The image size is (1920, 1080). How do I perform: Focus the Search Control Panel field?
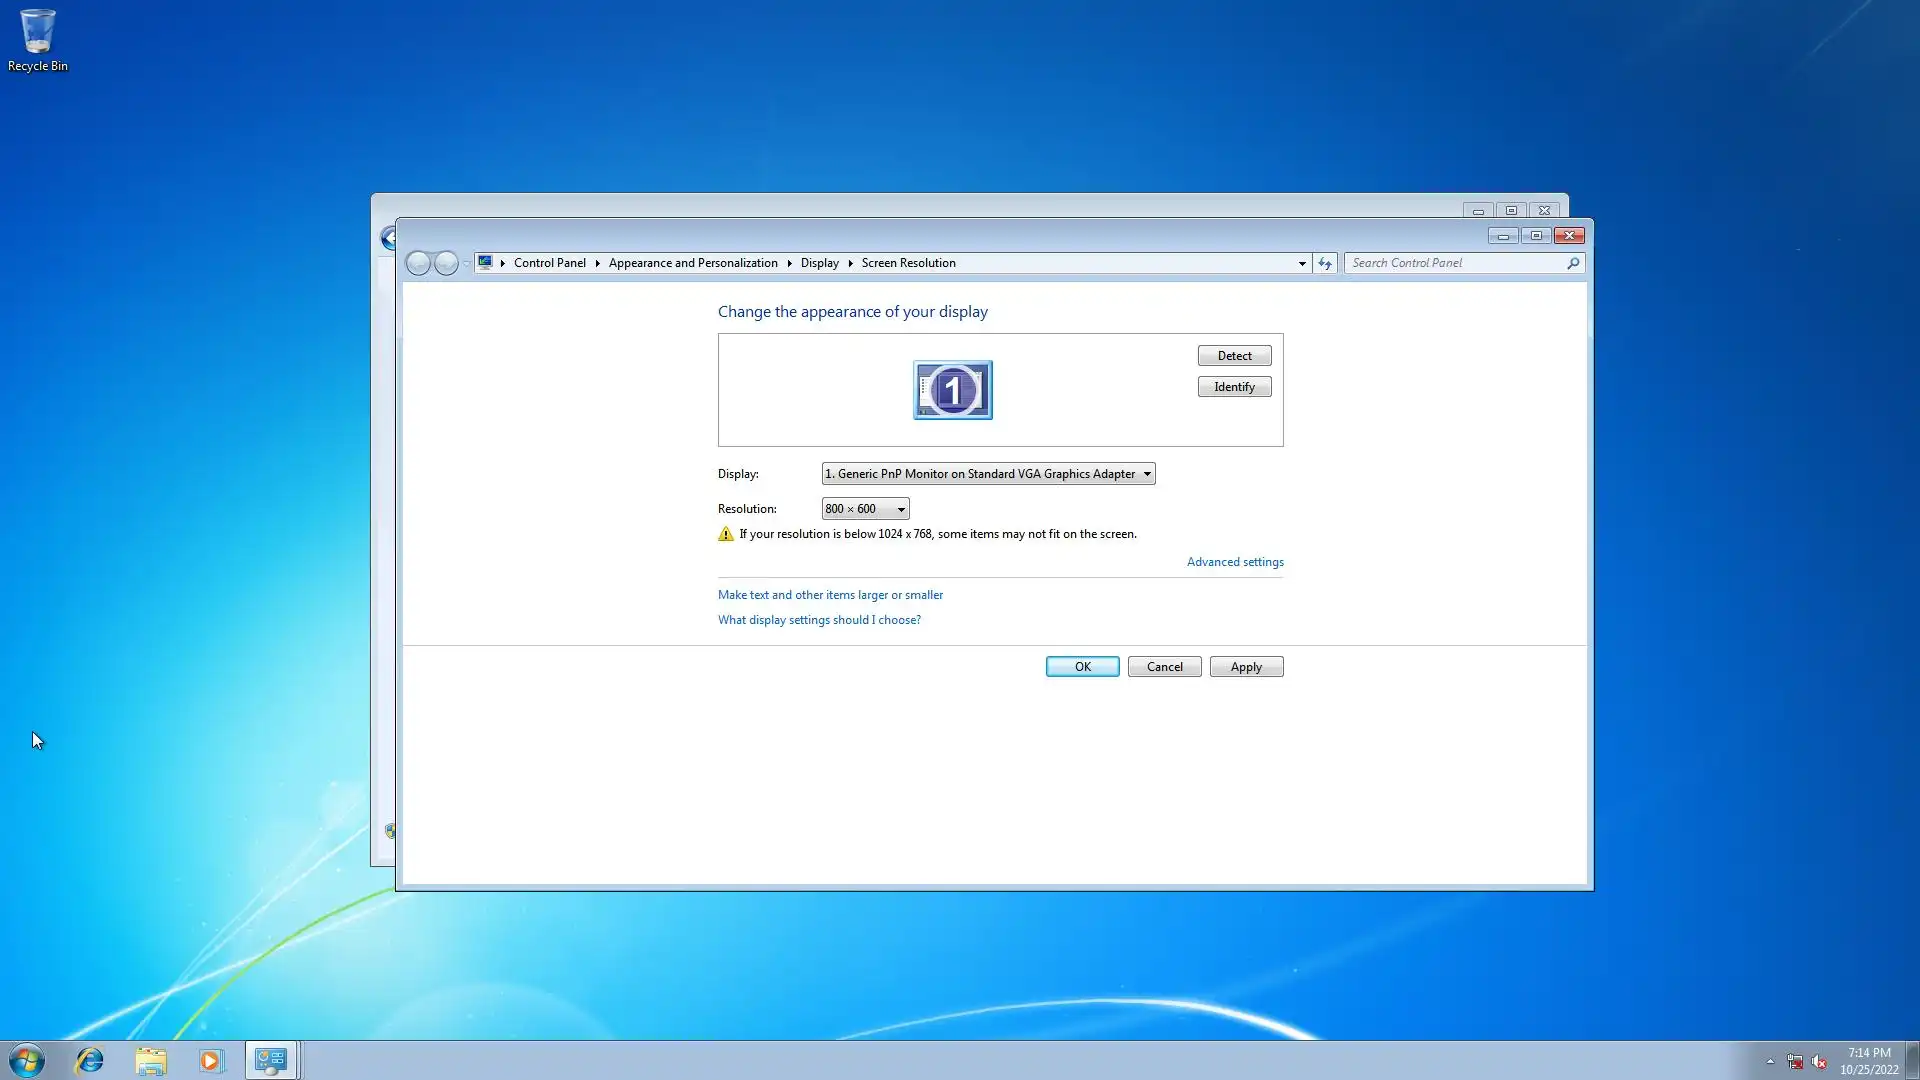(x=1455, y=263)
